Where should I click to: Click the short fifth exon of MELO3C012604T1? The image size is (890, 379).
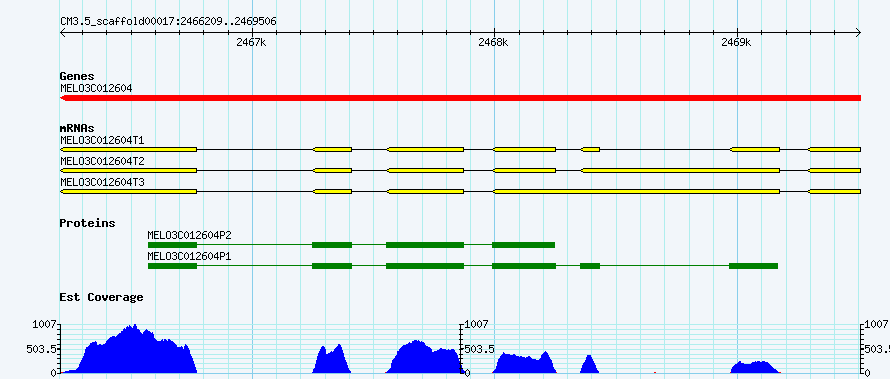[x=590, y=149]
